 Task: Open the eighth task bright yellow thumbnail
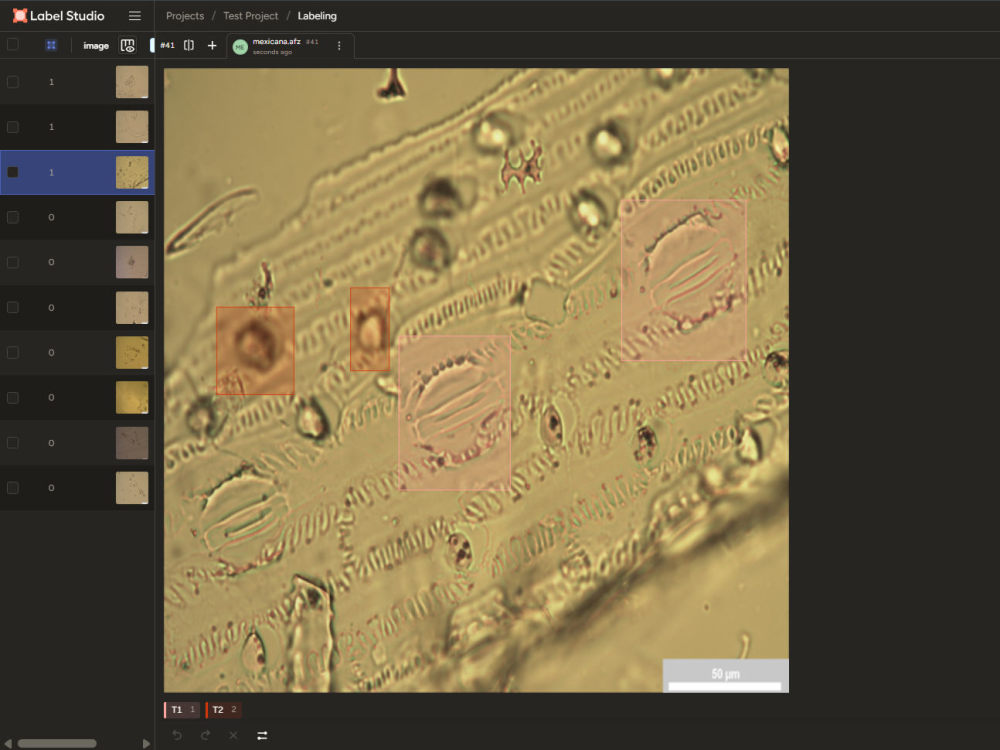pyautogui.click(x=132, y=397)
